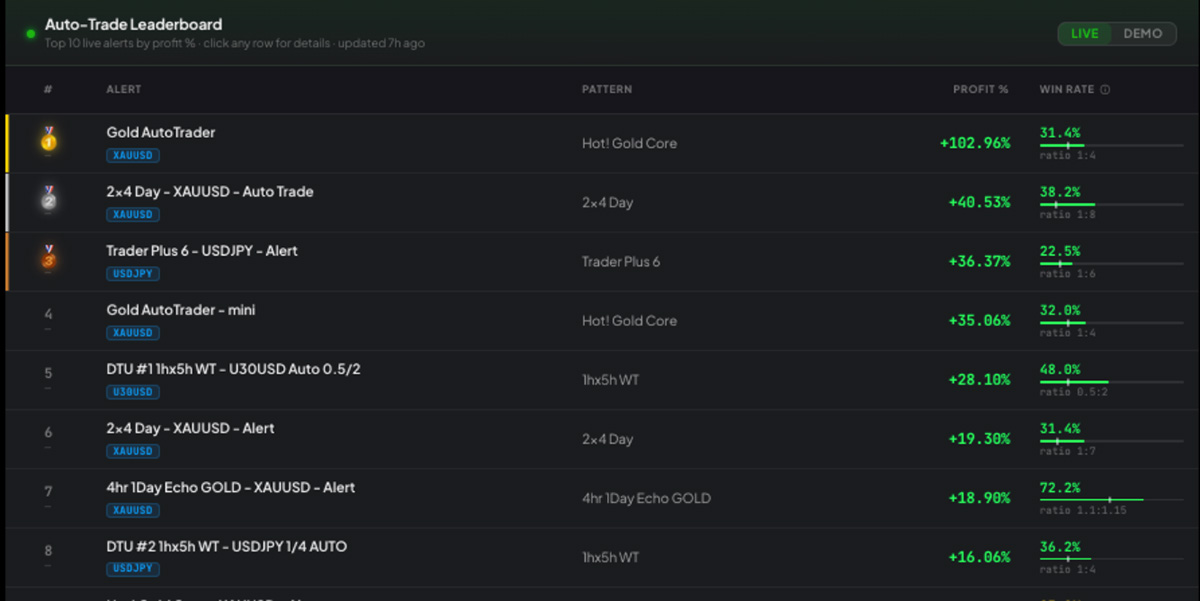
Task: Click the 72.2% win rate bar
Action: pyautogui.click(x=1110, y=499)
